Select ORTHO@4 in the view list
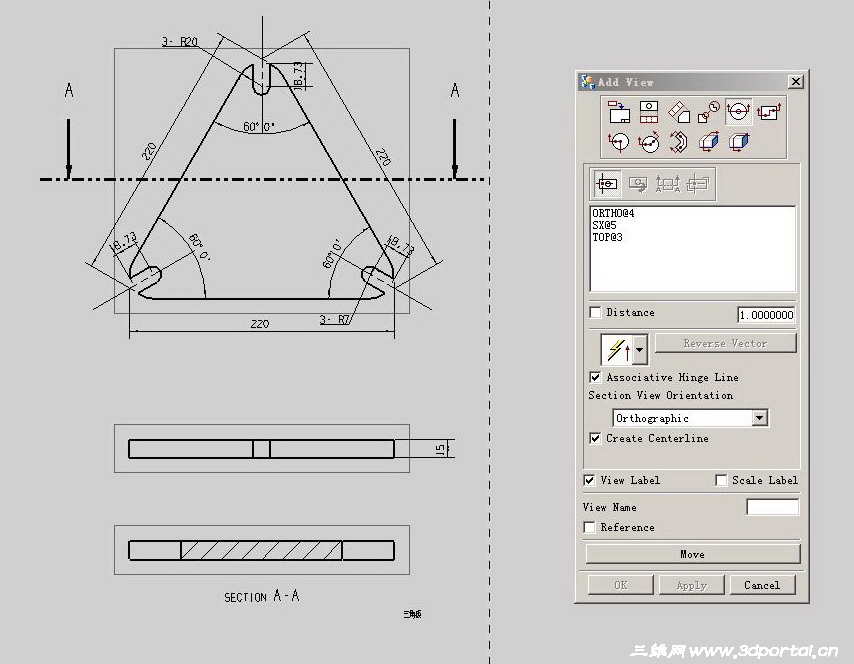 pyautogui.click(x=613, y=213)
